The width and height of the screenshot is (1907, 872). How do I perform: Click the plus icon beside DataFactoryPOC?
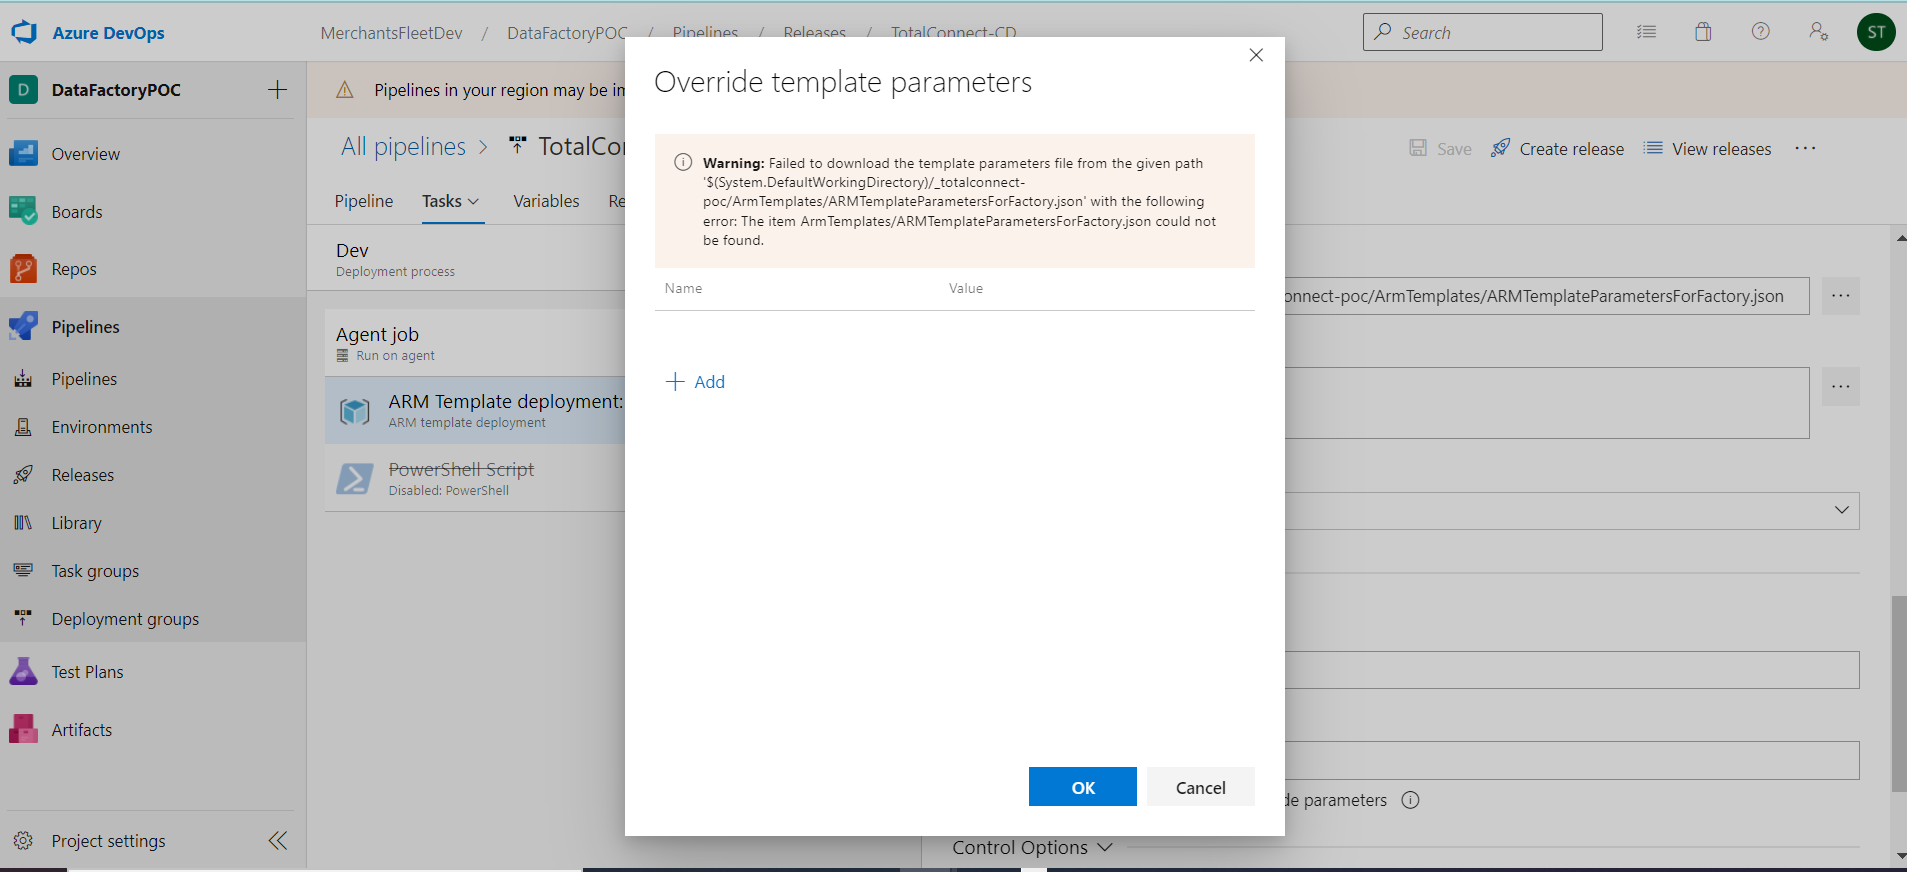pos(277,90)
